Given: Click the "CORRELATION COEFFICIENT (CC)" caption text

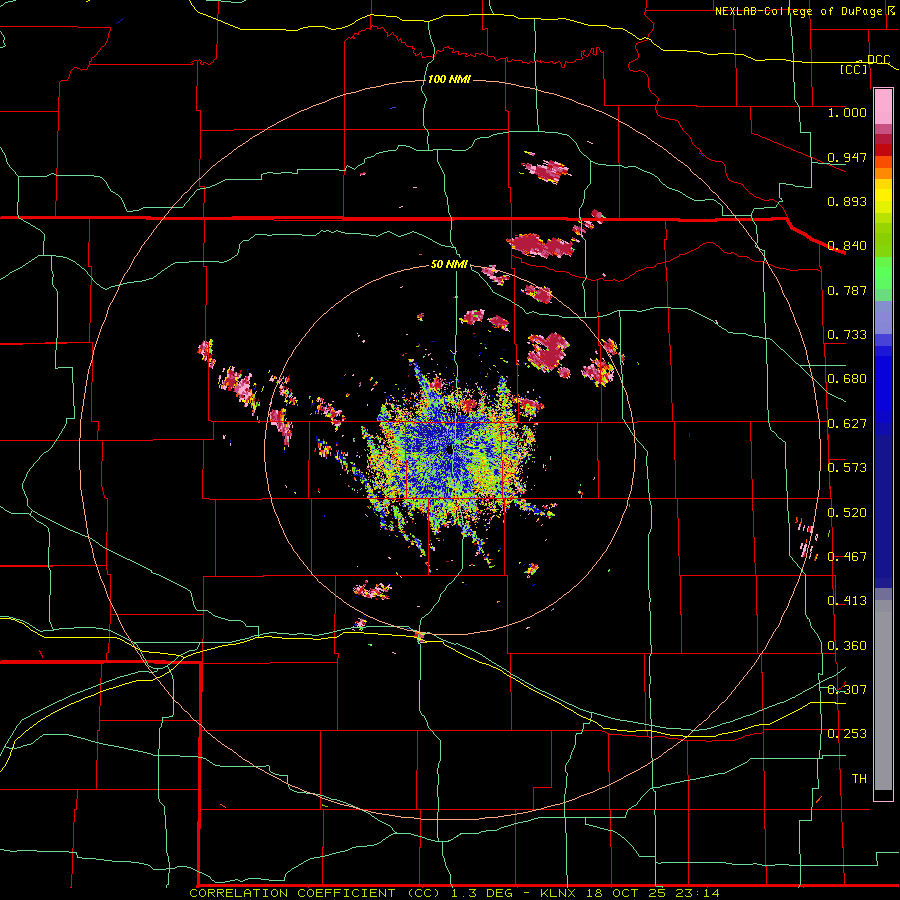Looking at the screenshot, I should pyautogui.click(x=315, y=893).
